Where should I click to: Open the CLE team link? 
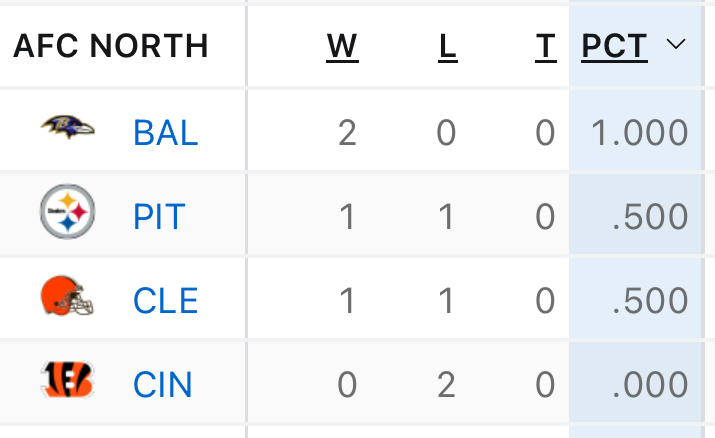(x=166, y=301)
